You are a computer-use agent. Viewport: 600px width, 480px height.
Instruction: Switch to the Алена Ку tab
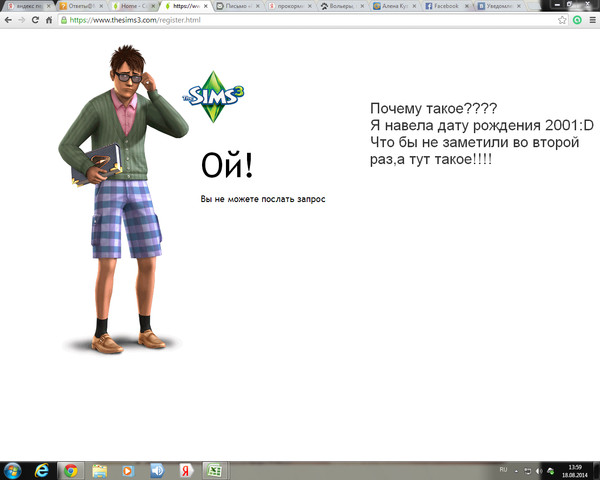coord(393,6)
